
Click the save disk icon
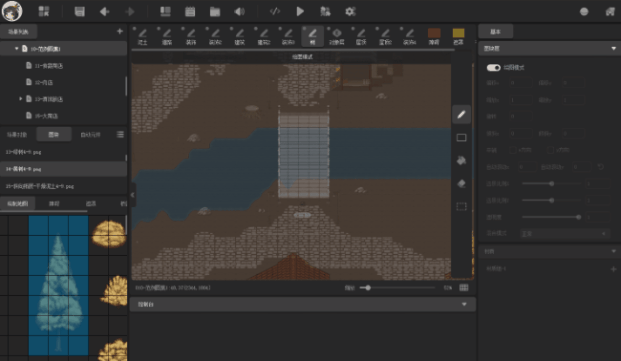click(x=80, y=11)
